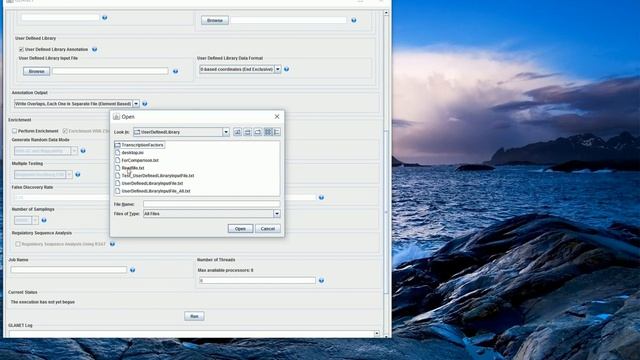
Task: Cancel the Open file dialog
Action: pyautogui.click(x=268, y=229)
